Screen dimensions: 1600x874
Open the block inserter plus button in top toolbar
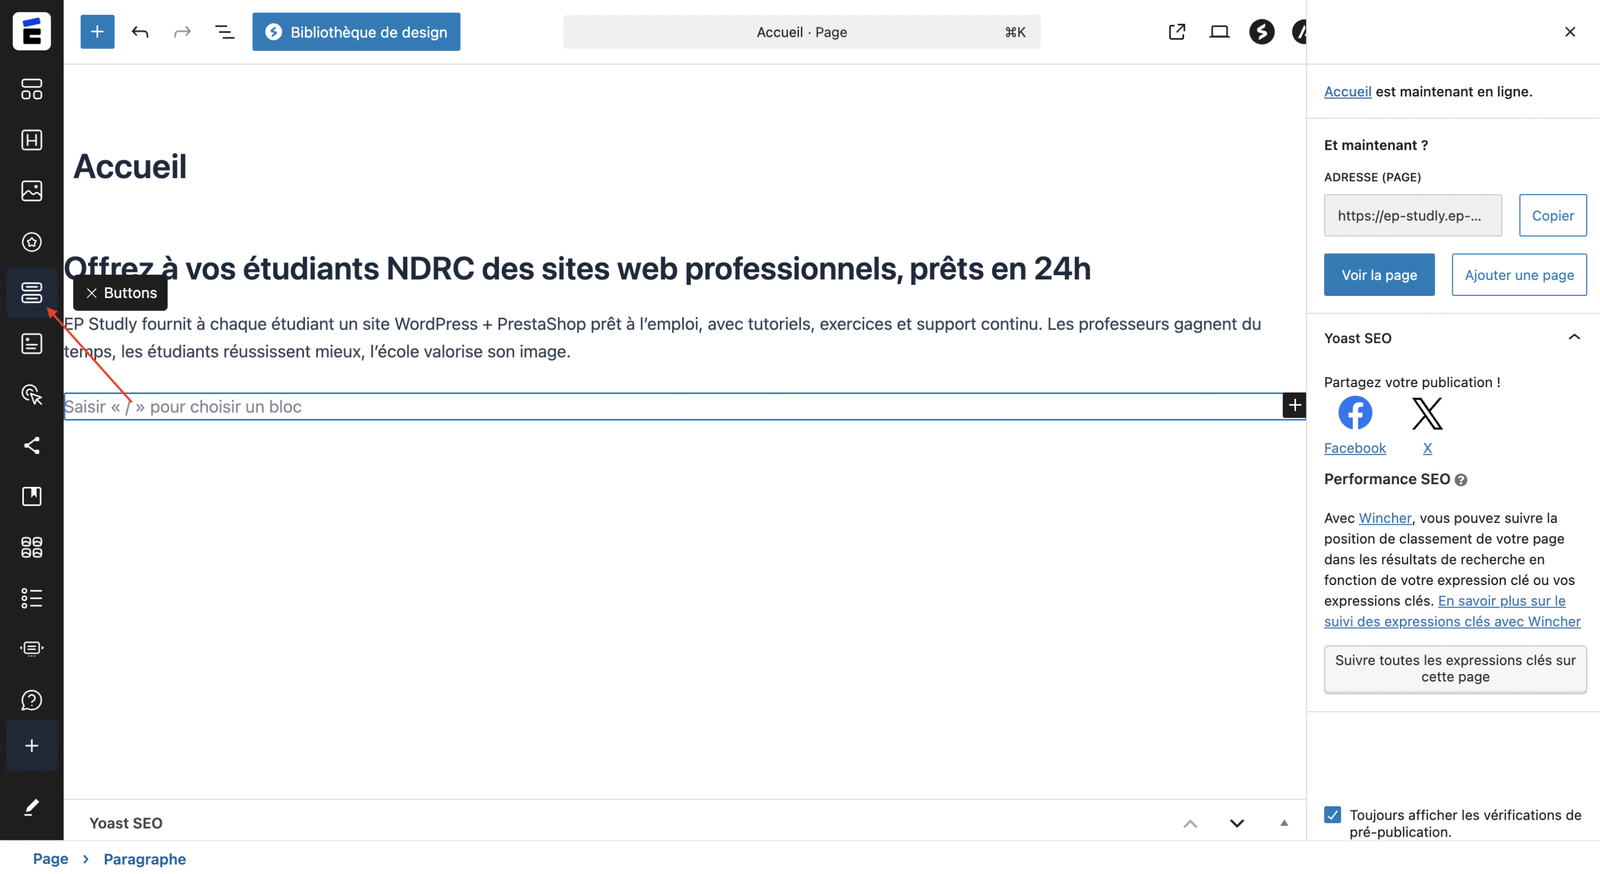(x=97, y=32)
